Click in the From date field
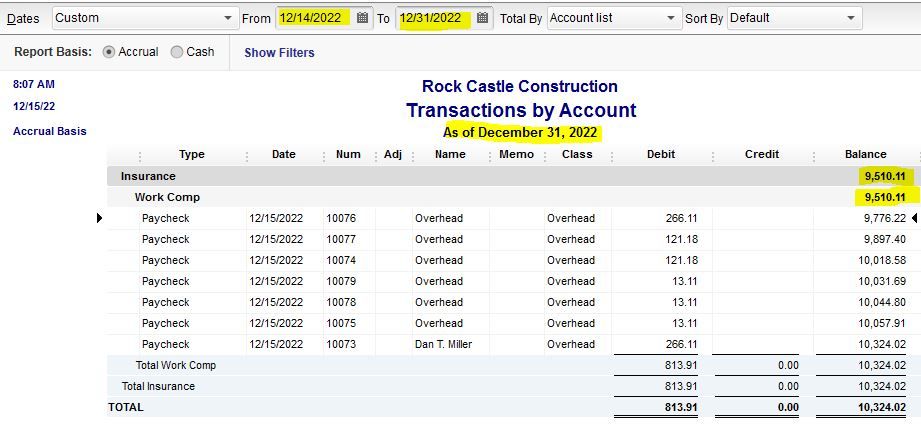The width and height of the screenshot is (921, 429). coord(311,18)
